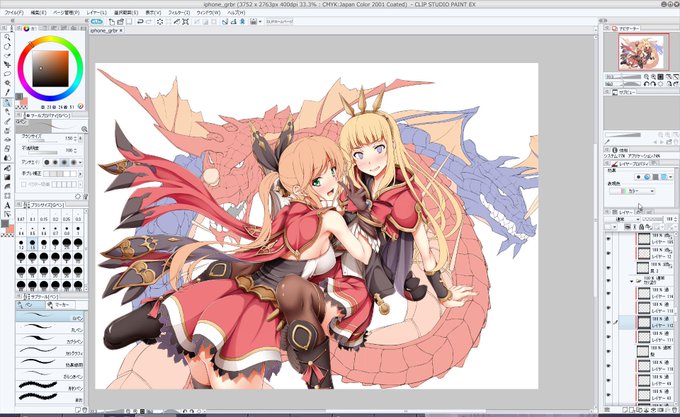Screen dimensions: 680x417
Task: Select the Eraser tool
Action: tap(7, 149)
